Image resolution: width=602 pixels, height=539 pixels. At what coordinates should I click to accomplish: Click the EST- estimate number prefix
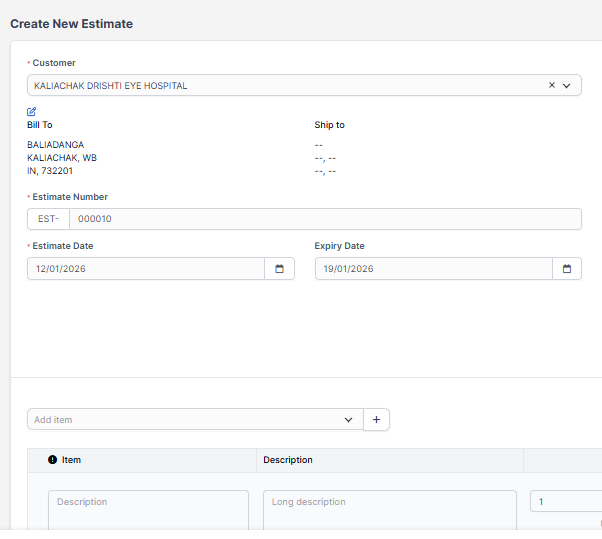tap(48, 219)
